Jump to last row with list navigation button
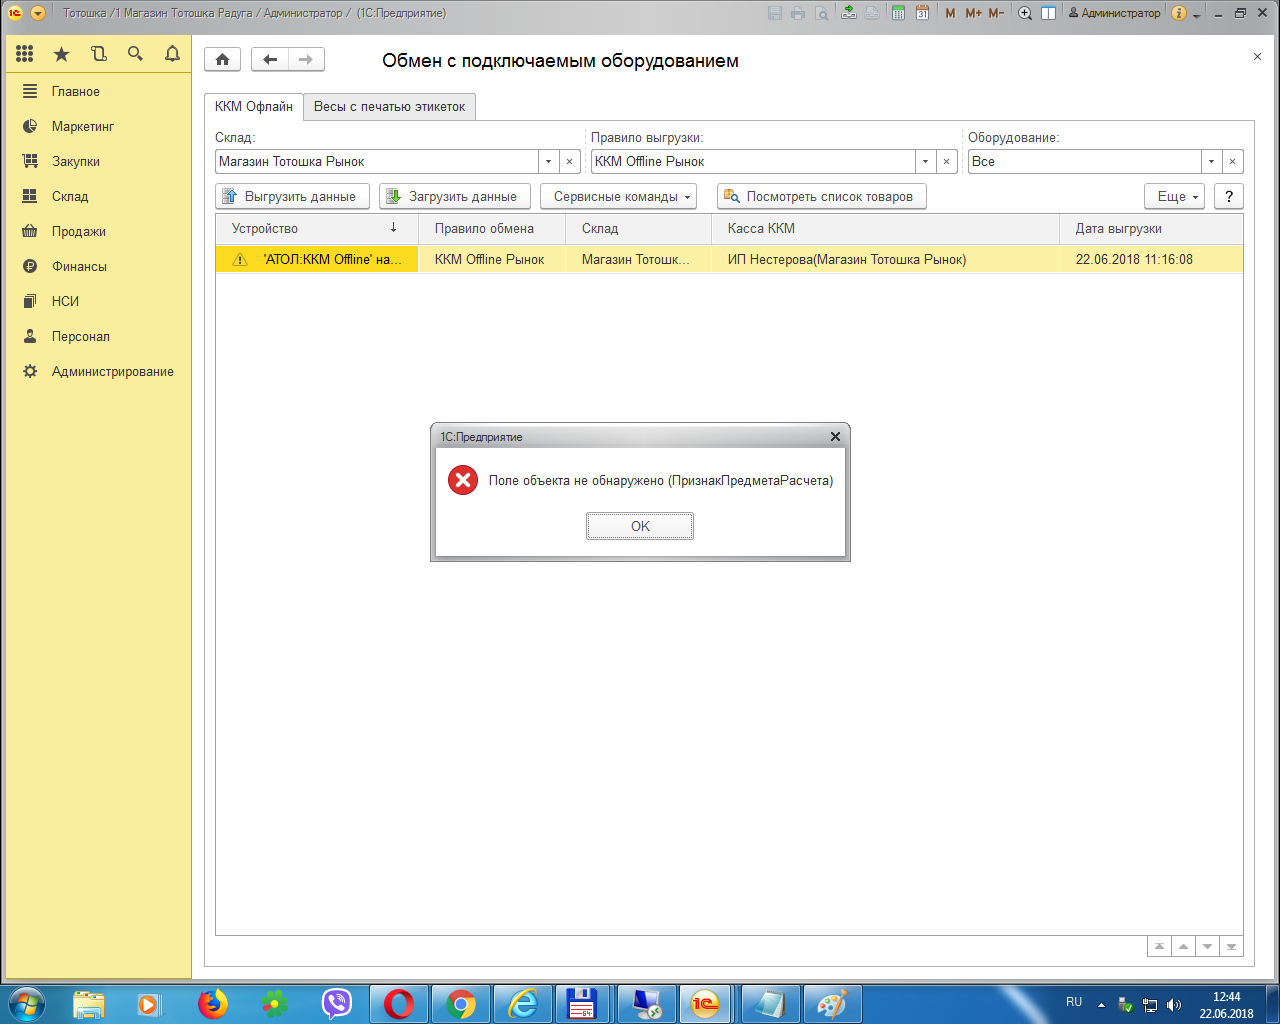The image size is (1280, 1024). [x=1232, y=946]
